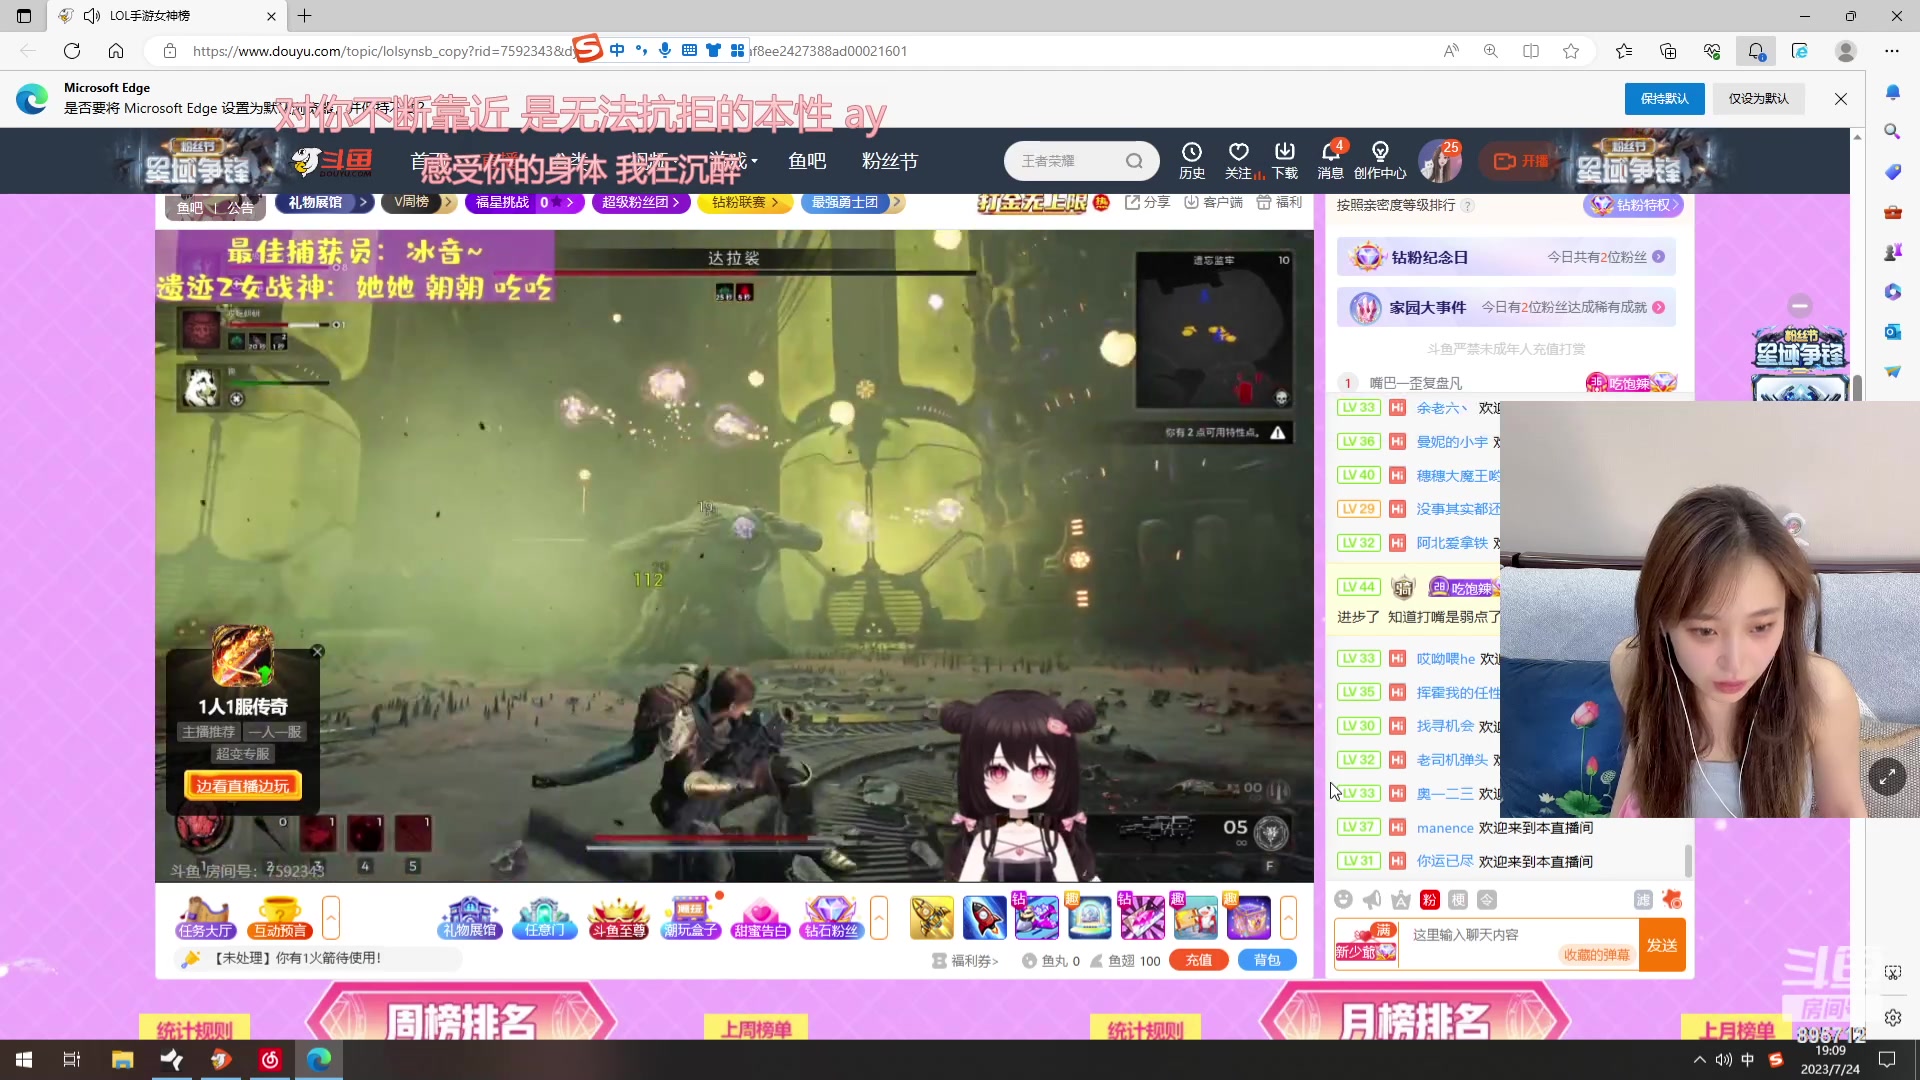Image resolution: width=1920 pixels, height=1080 pixels.
Task: Expand the arrow next to 互动预言
Action: coord(331,917)
